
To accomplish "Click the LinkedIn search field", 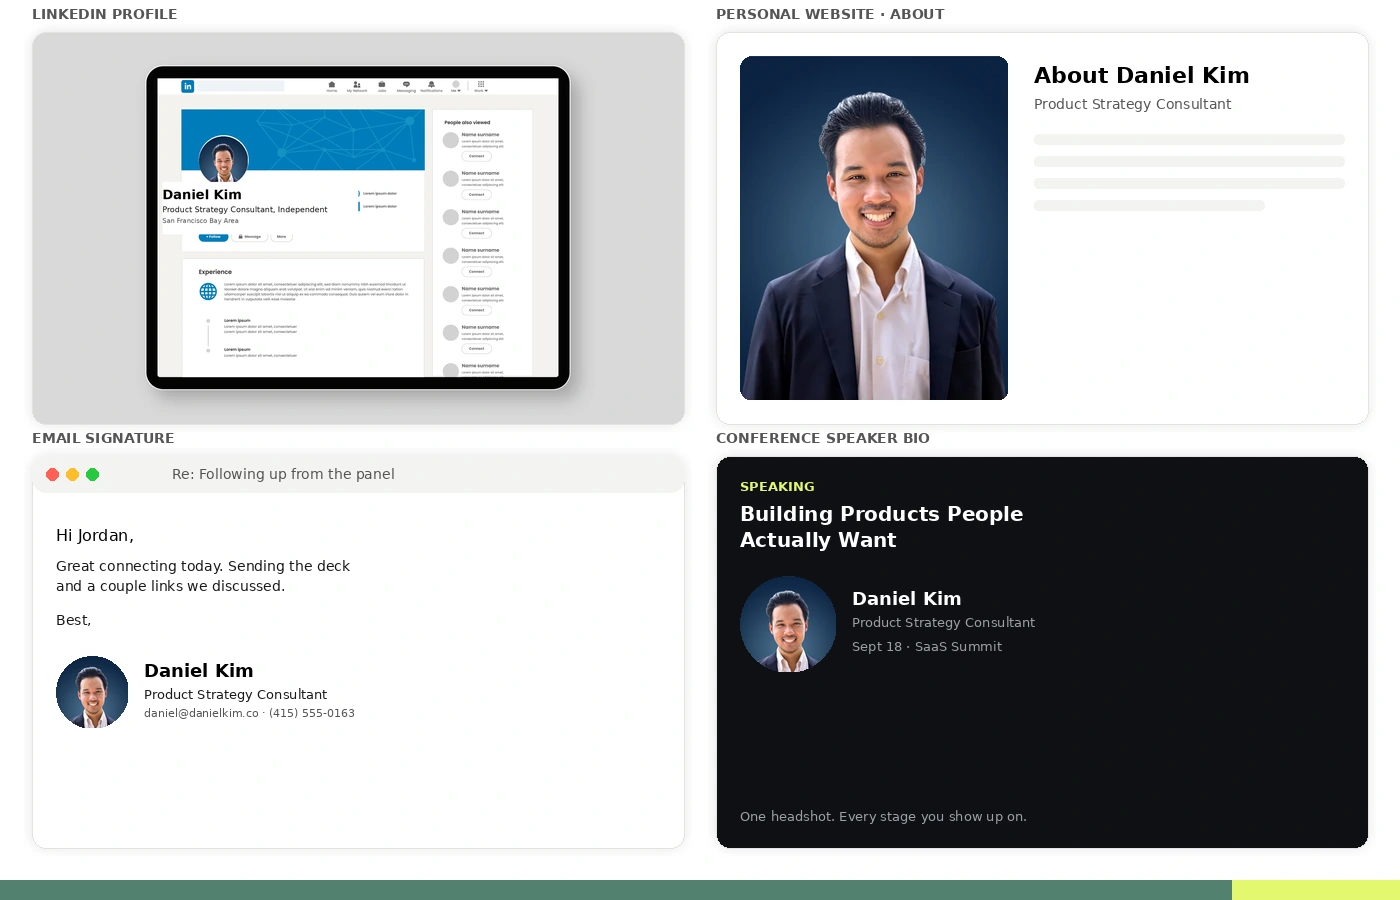I will coord(240,86).
